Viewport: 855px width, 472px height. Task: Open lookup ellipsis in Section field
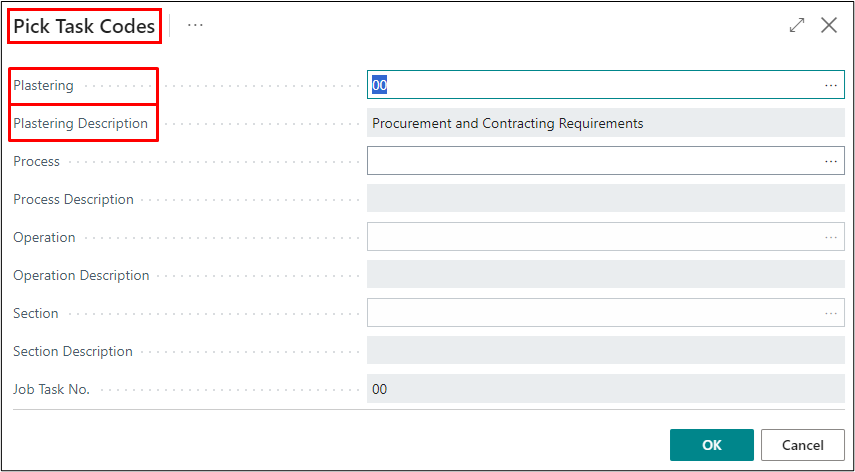(x=831, y=313)
